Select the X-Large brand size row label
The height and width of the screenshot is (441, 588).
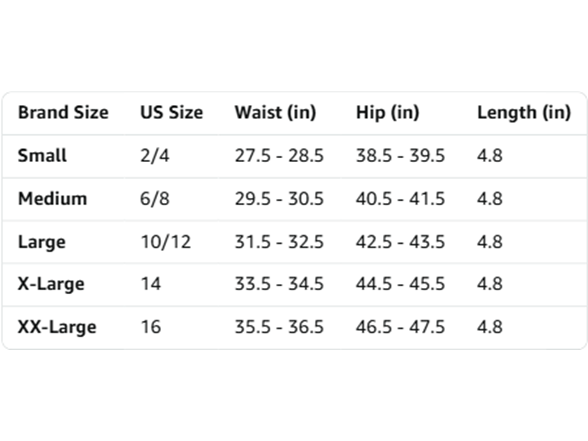51,284
